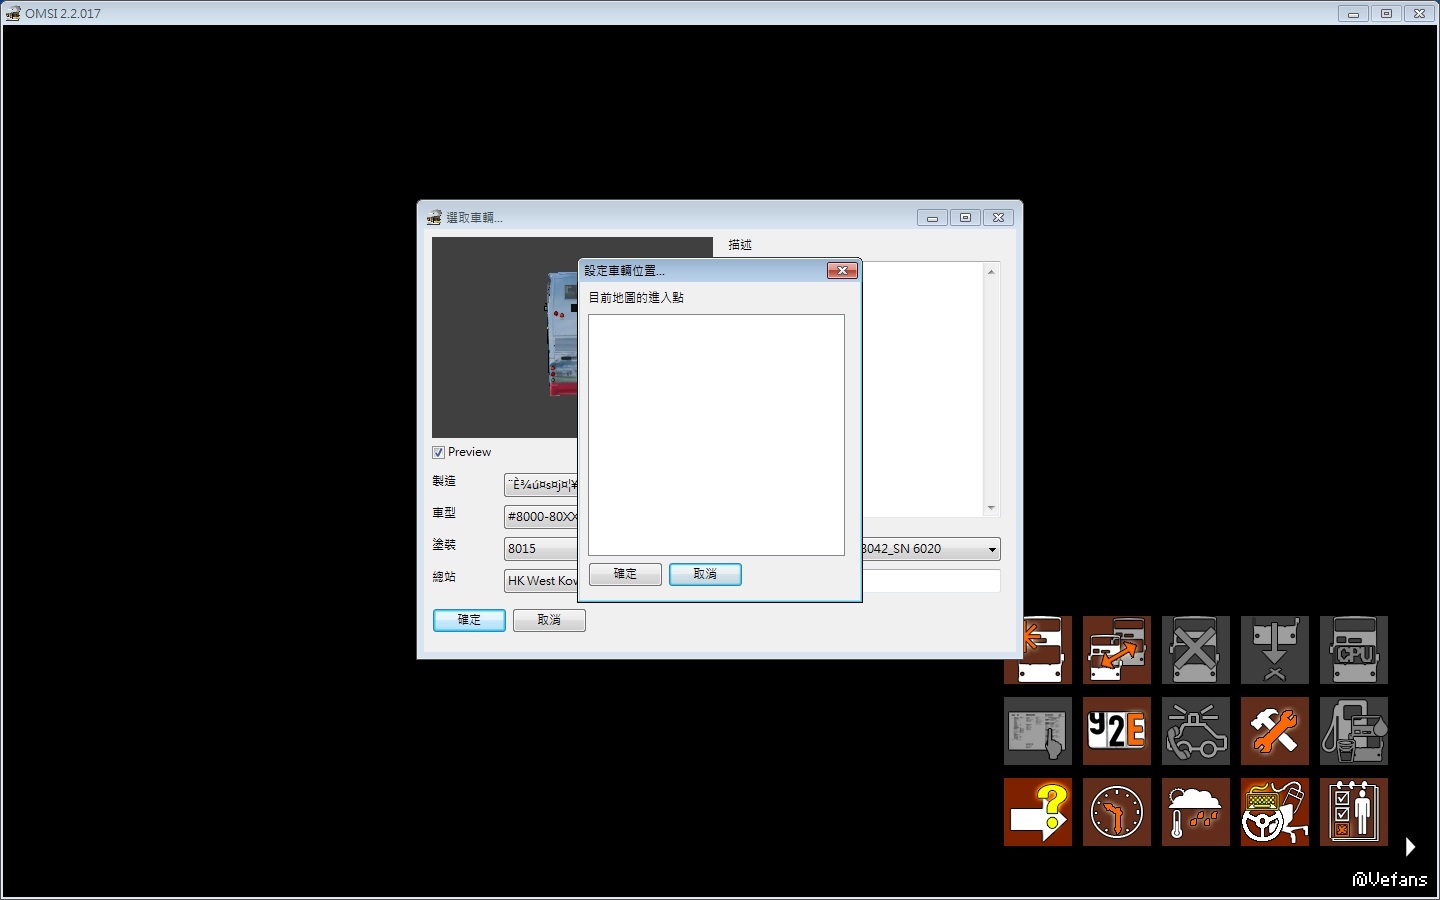Close the 選取車輛 window
Screen dimensions: 1440x900
[998, 218]
